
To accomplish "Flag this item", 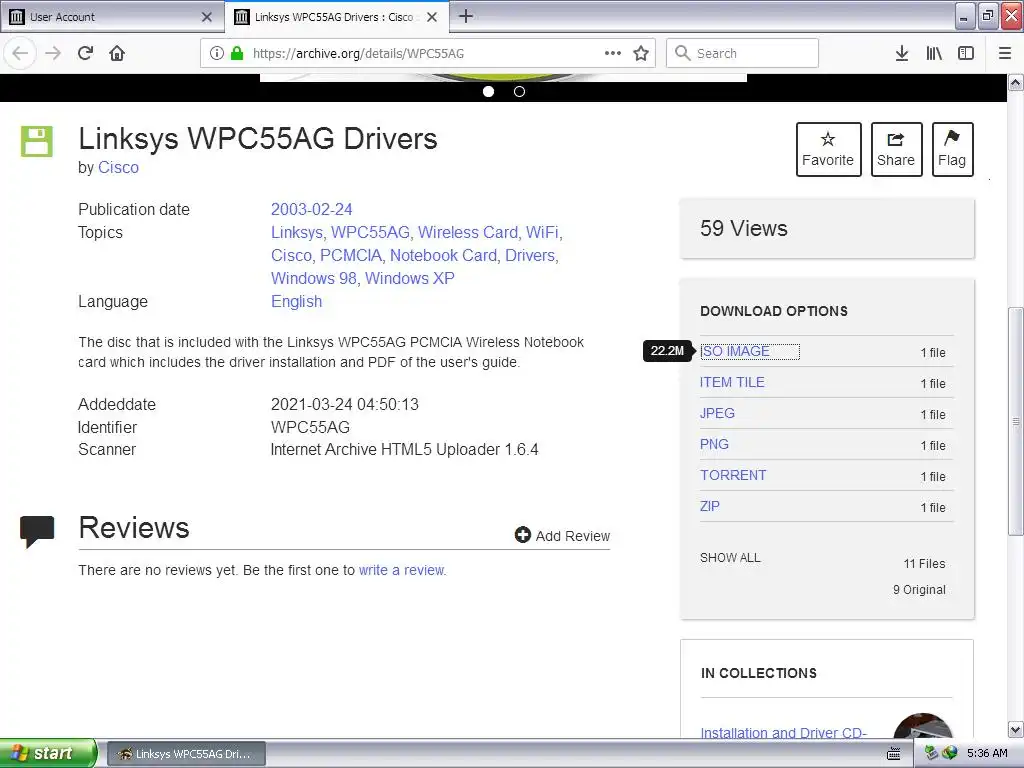I will (x=952, y=149).
